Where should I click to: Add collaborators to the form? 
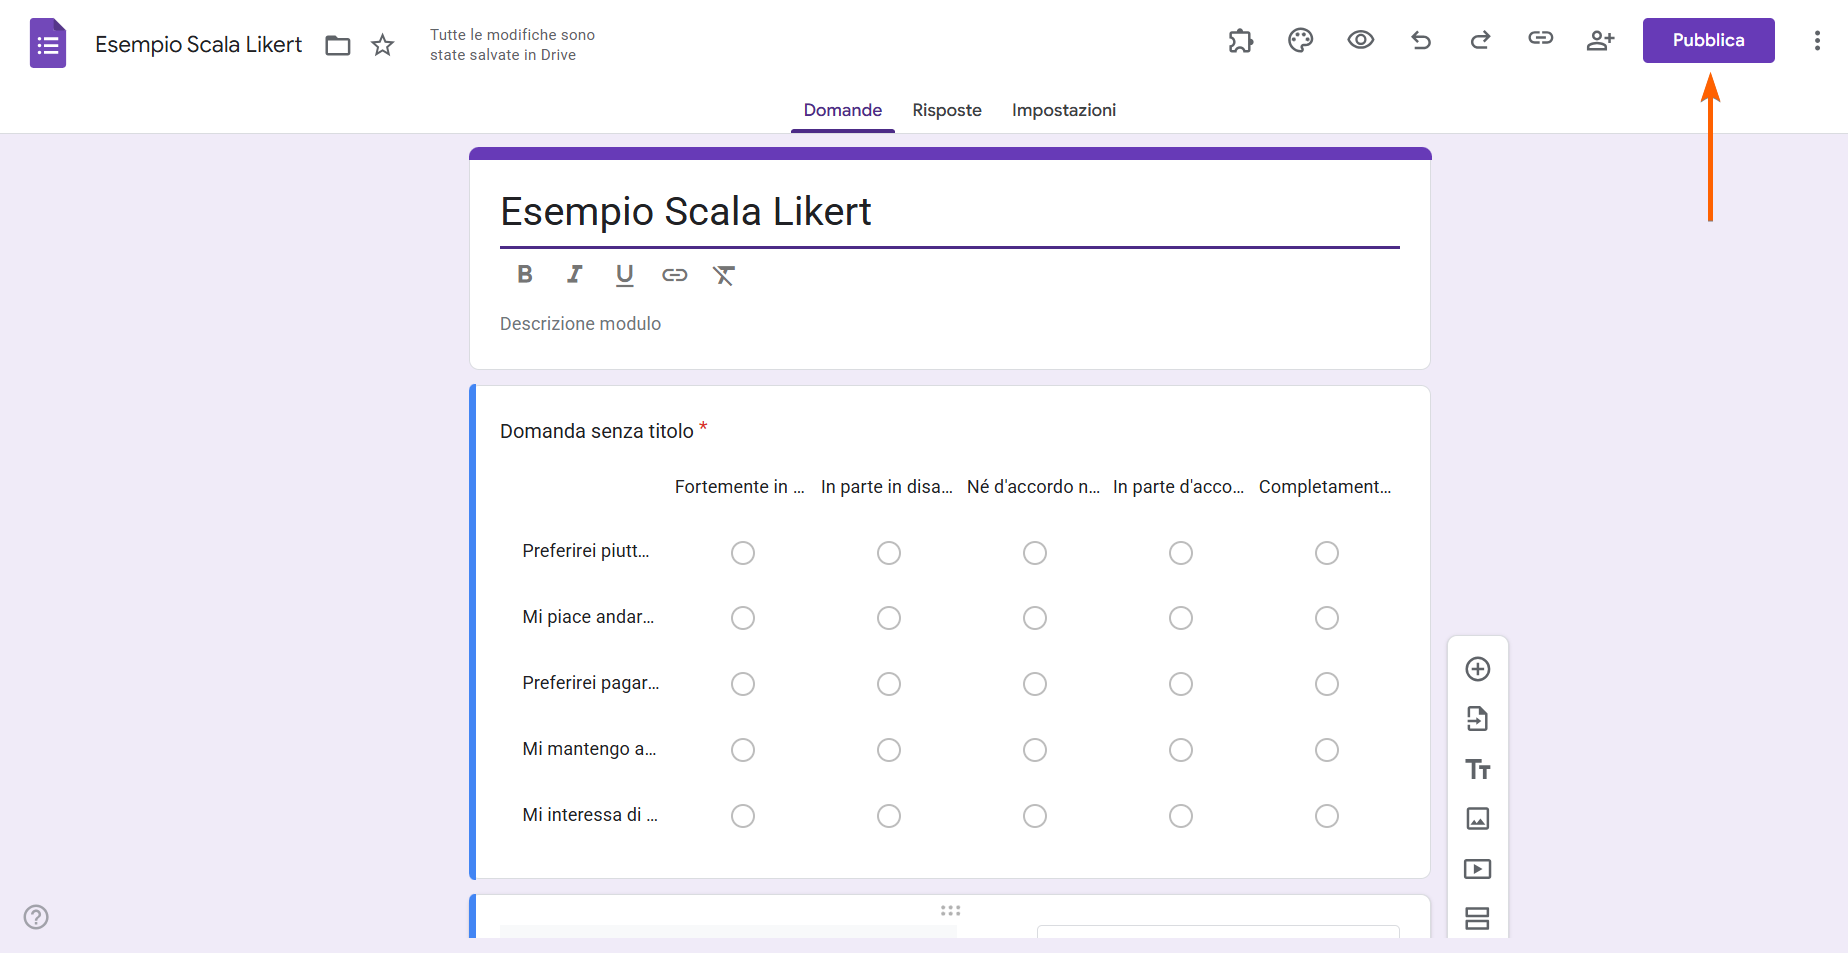(1600, 40)
